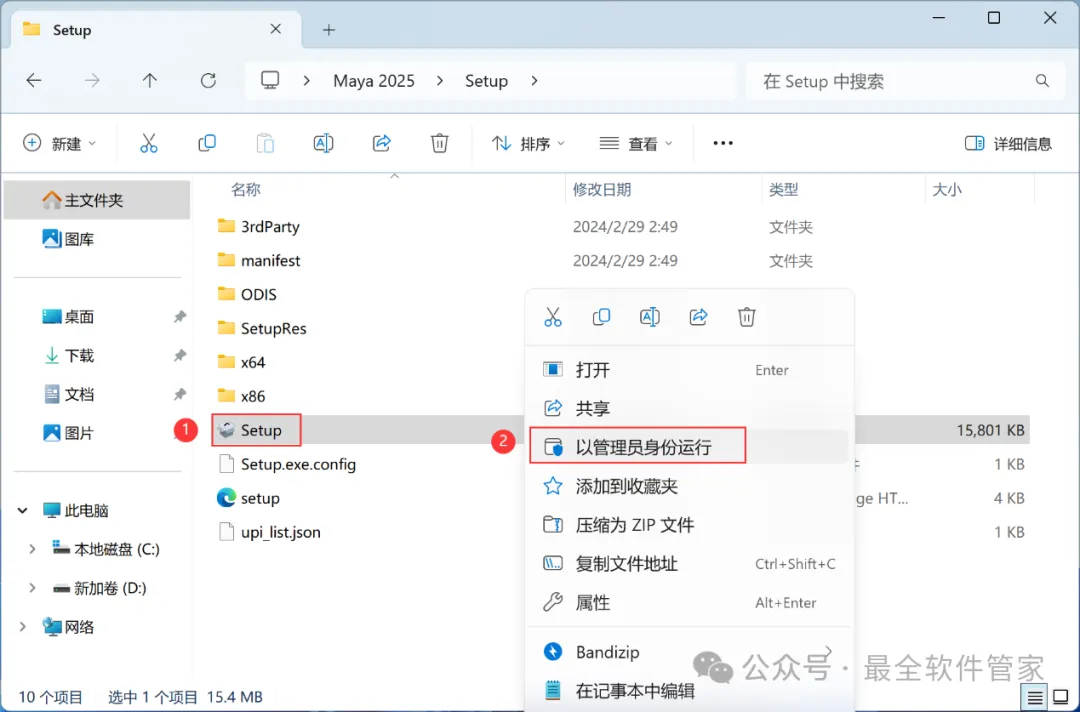The width and height of the screenshot is (1080, 712).
Task: Choose 添加到收藏夹
Action: [689, 486]
